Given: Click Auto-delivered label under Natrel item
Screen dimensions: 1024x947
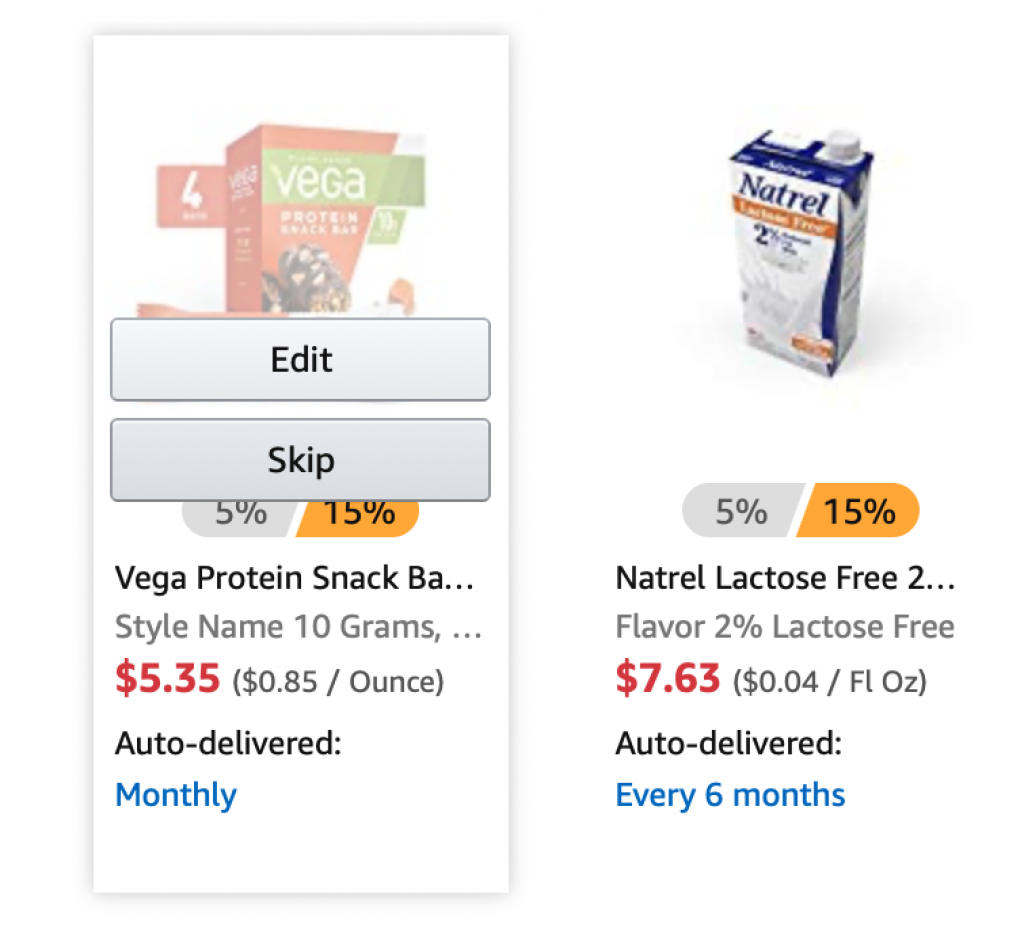Looking at the screenshot, I should 729,743.
